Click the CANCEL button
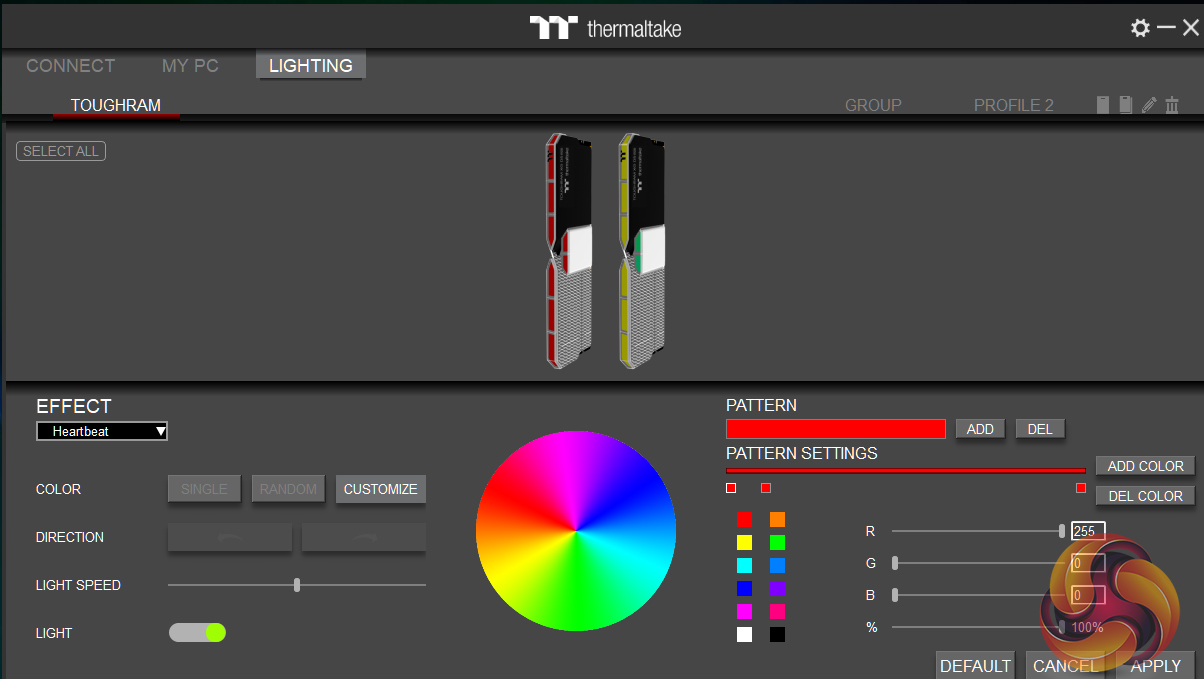The image size is (1204, 679). [1065, 666]
